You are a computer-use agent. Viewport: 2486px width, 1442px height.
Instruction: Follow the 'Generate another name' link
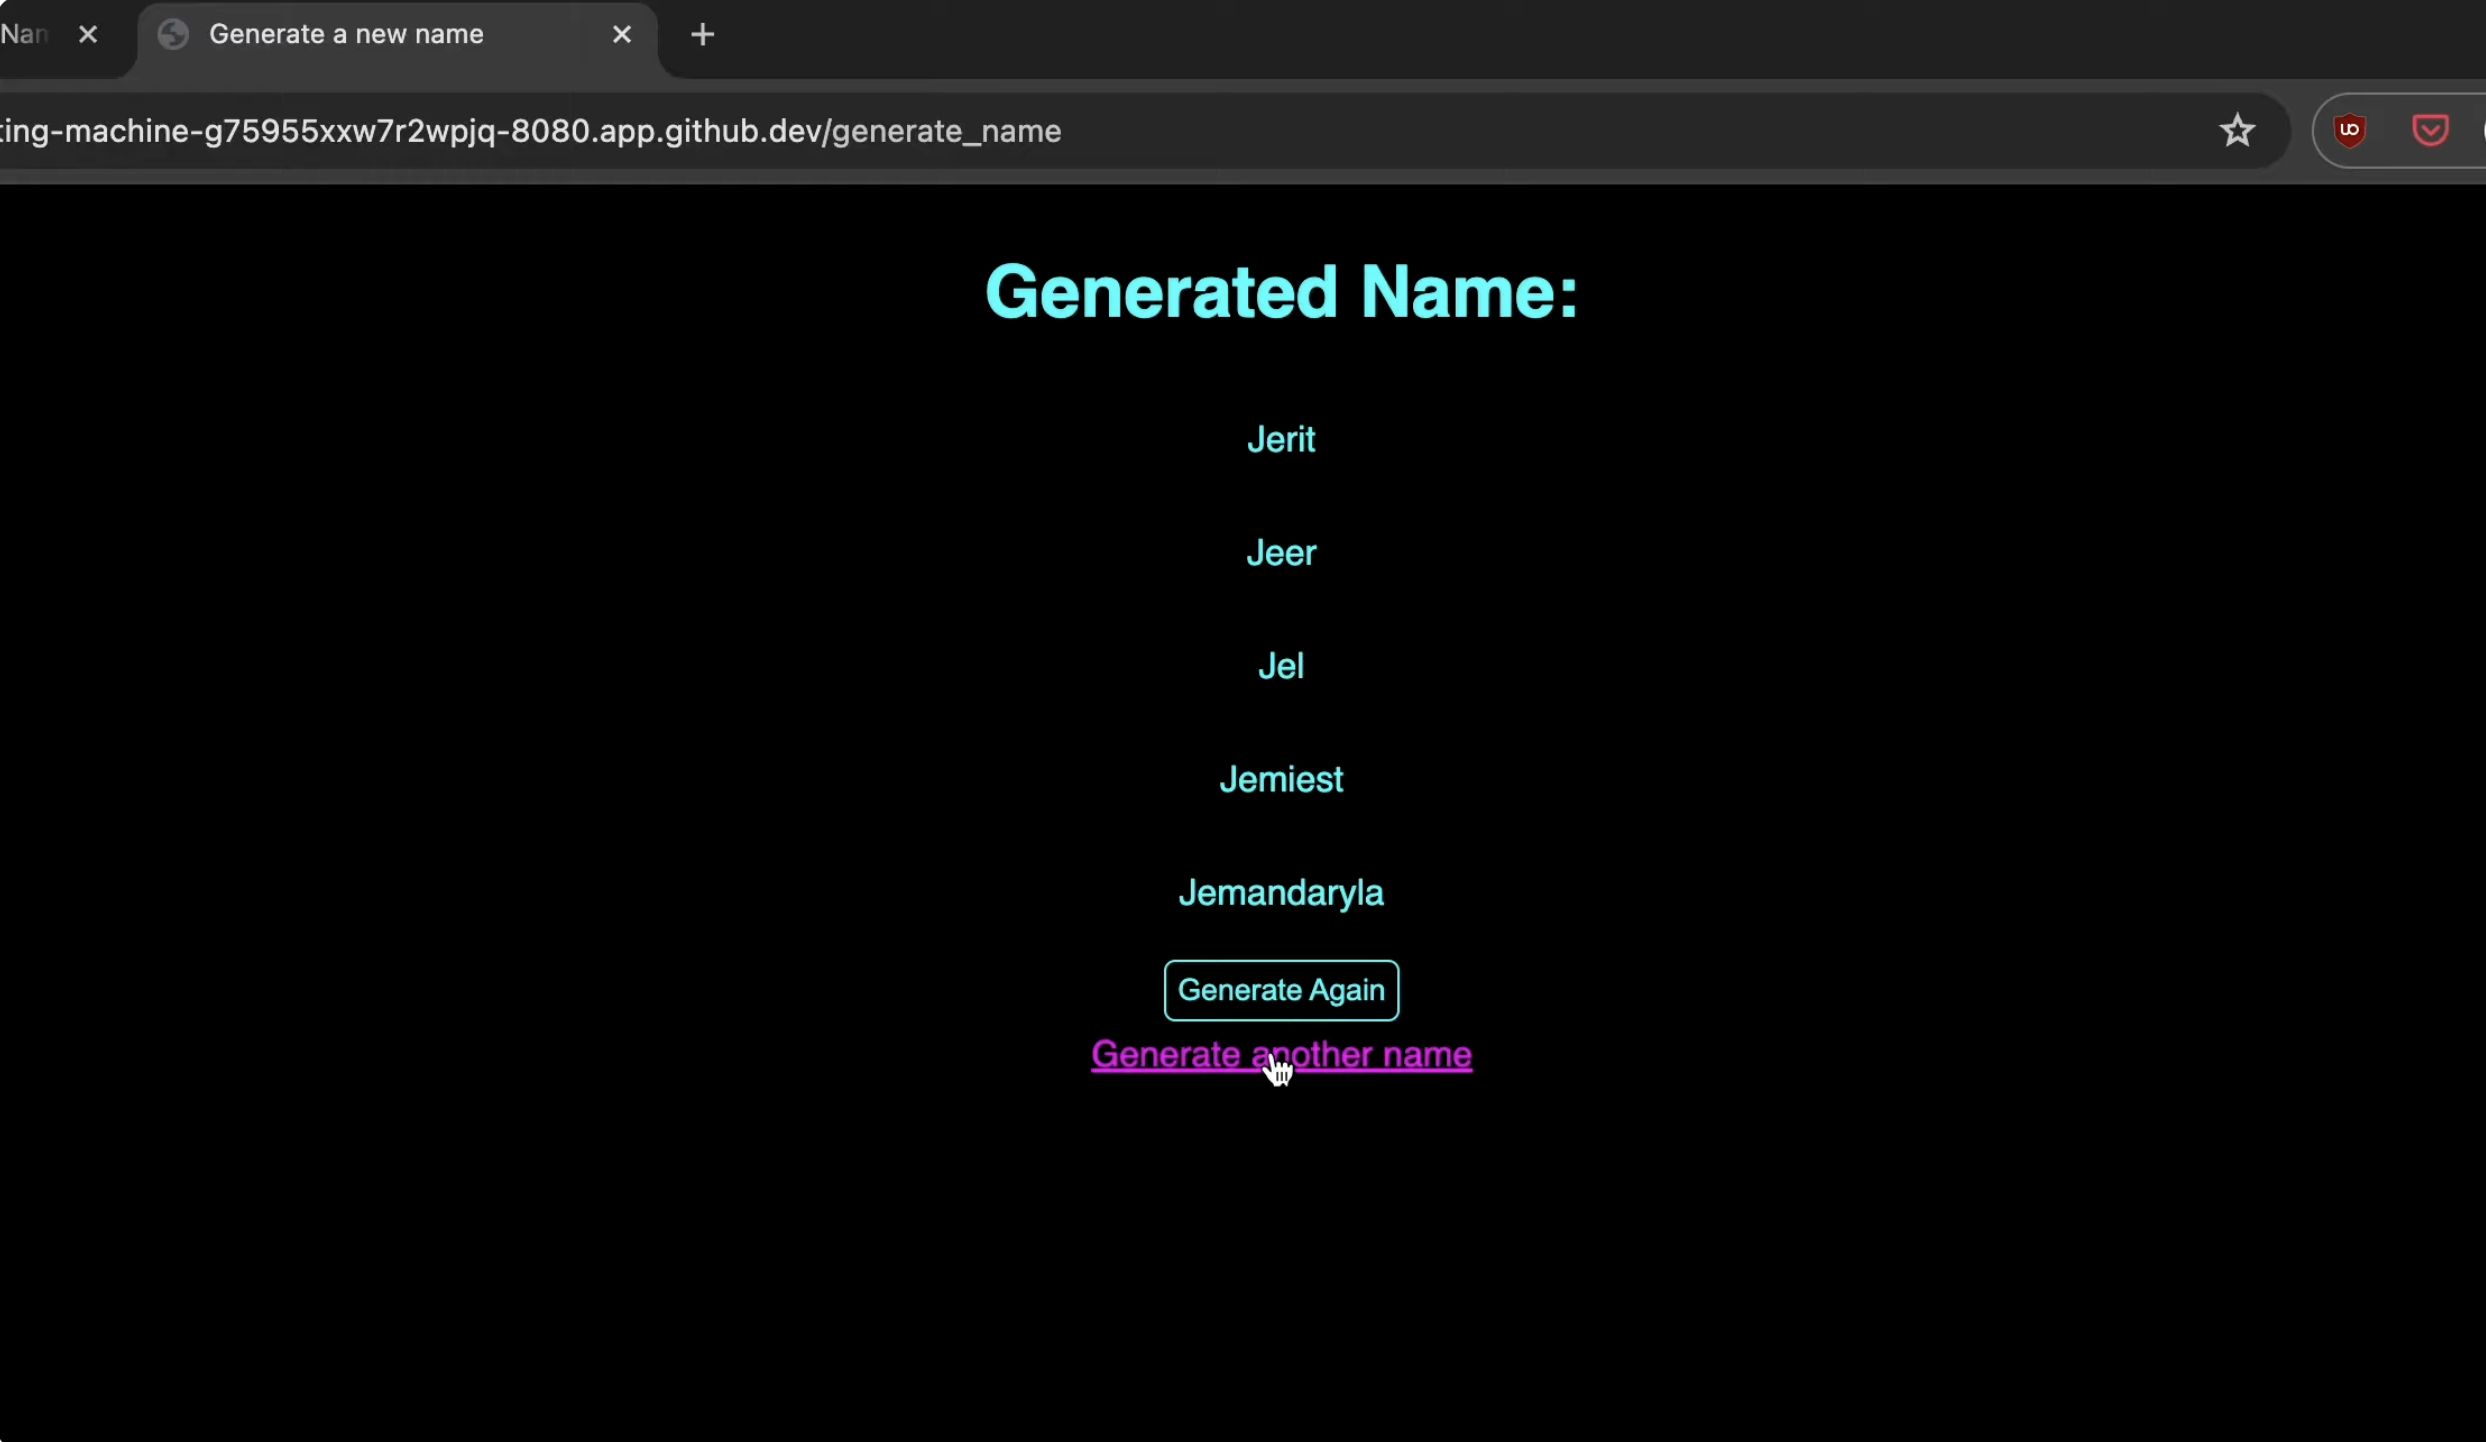coord(1281,1054)
